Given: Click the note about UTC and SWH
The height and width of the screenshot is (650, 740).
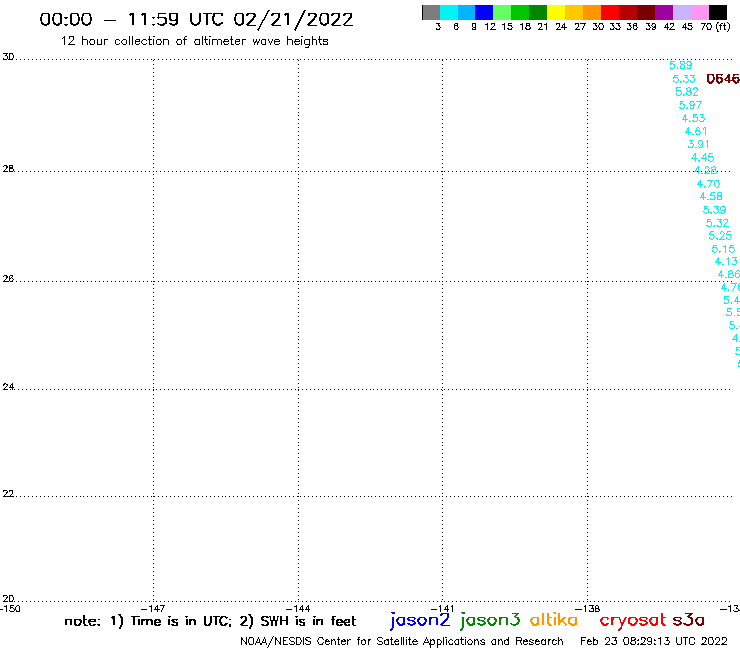Looking at the screenshot, I should click(210, 621).
